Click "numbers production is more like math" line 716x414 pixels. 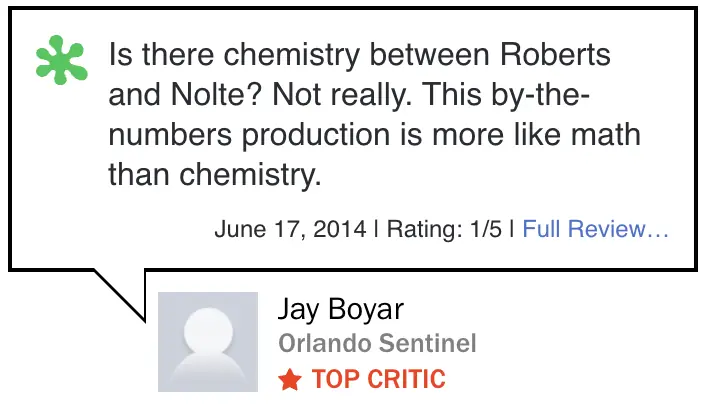click(374, 134)
